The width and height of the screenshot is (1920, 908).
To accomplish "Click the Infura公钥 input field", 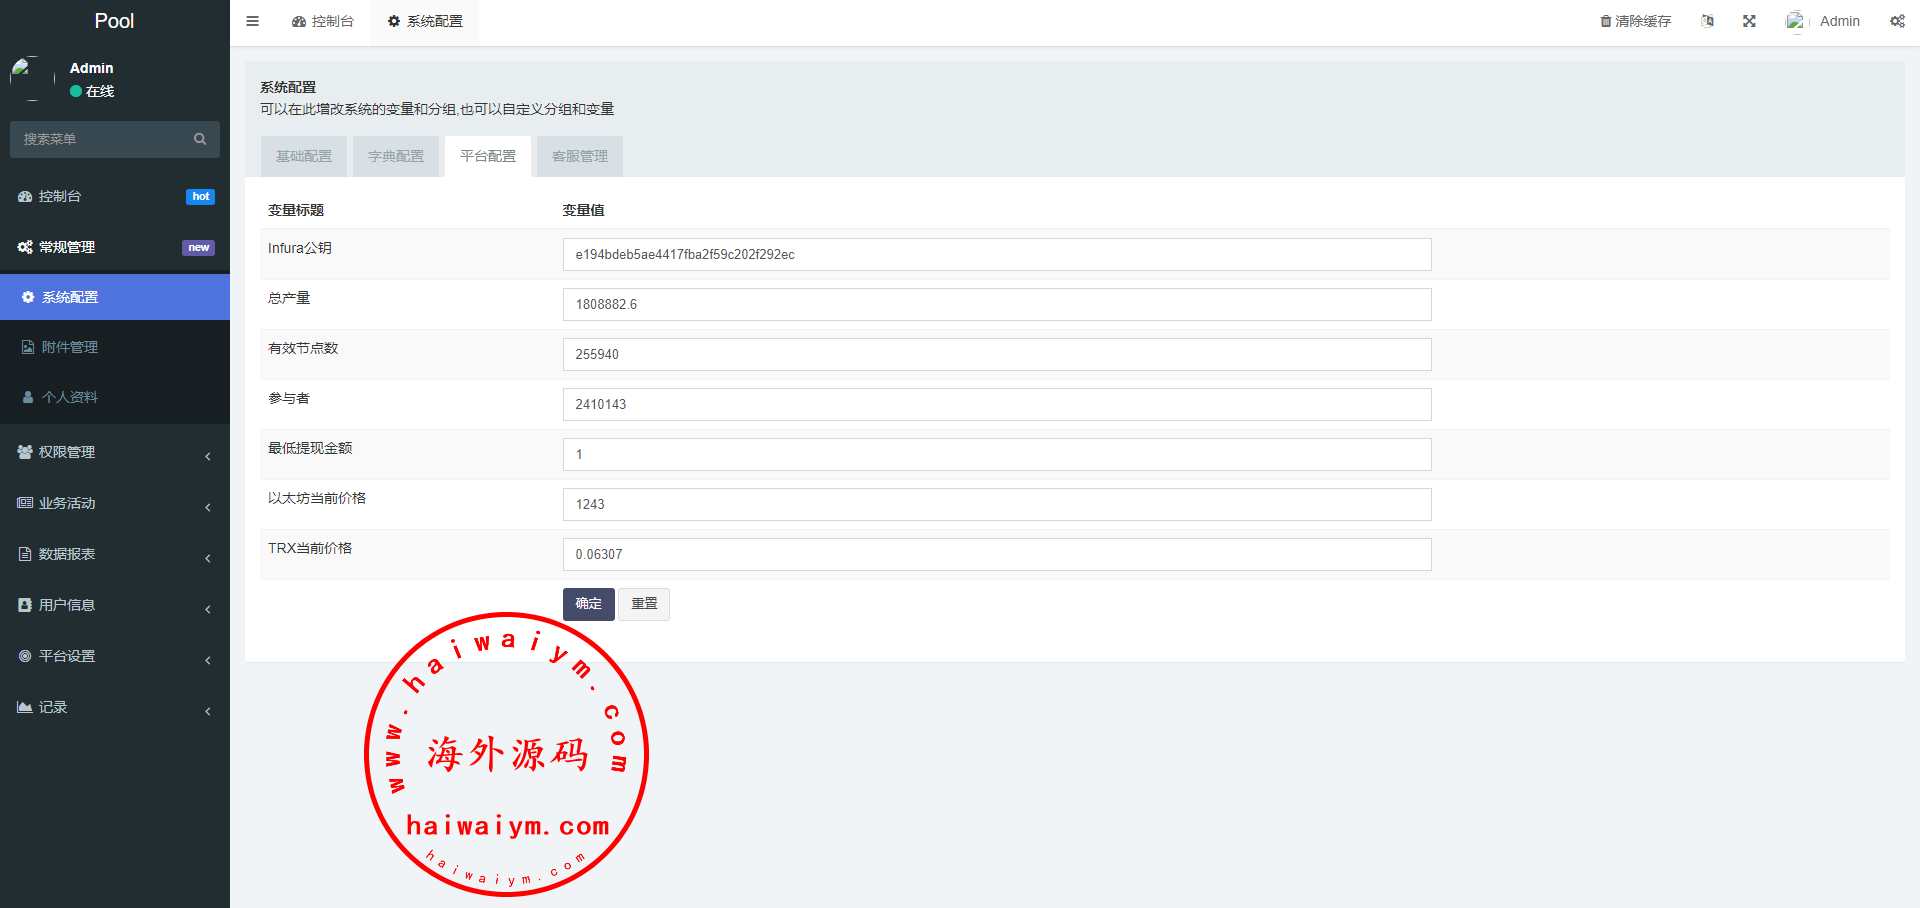I will point(996,254).
